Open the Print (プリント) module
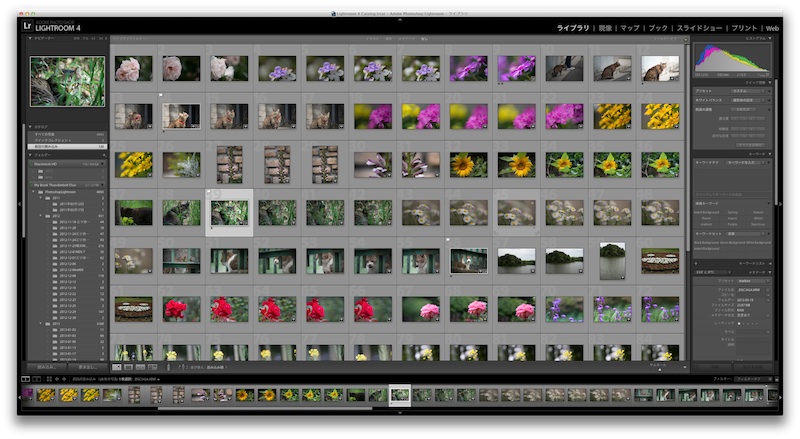Image resolution: width=800 pixels, height=439 pixels. [x=744, y=28]
